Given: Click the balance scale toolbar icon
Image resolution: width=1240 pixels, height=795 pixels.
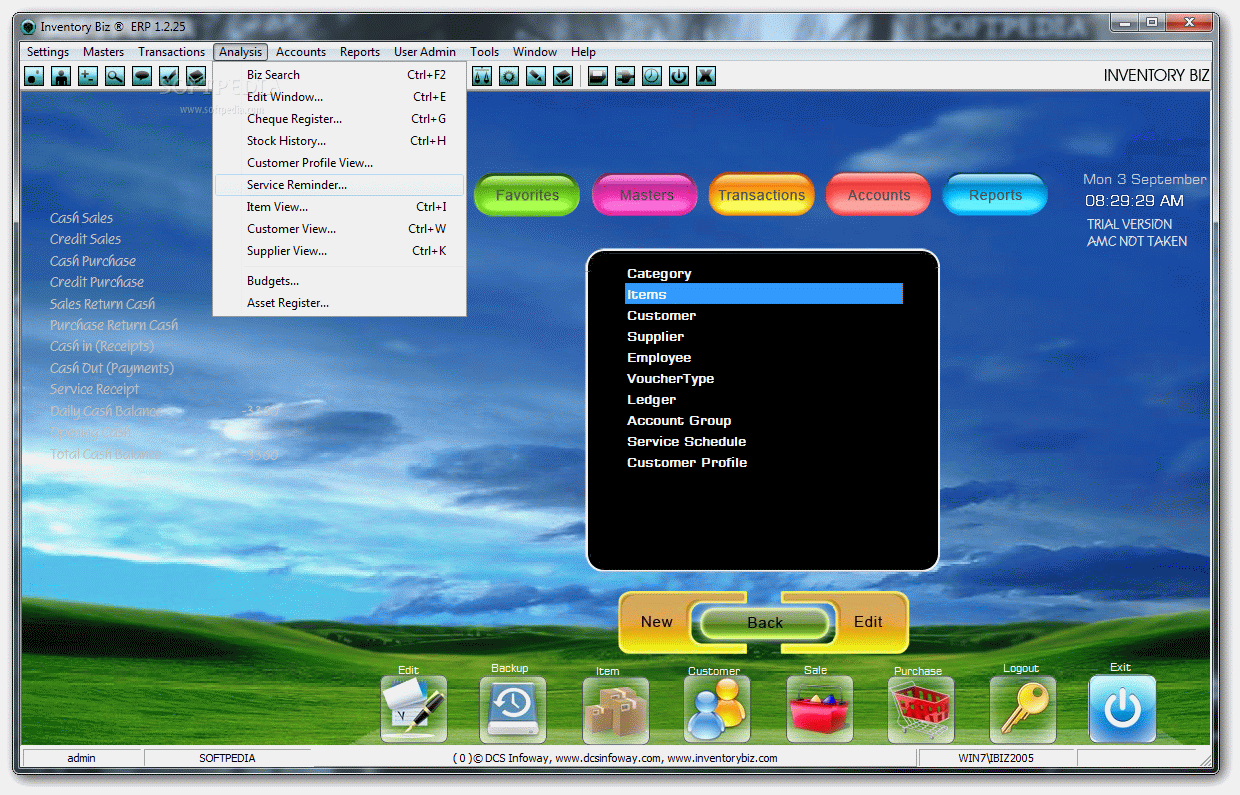Looking at the screenshot, I should [x=482, y=75].
